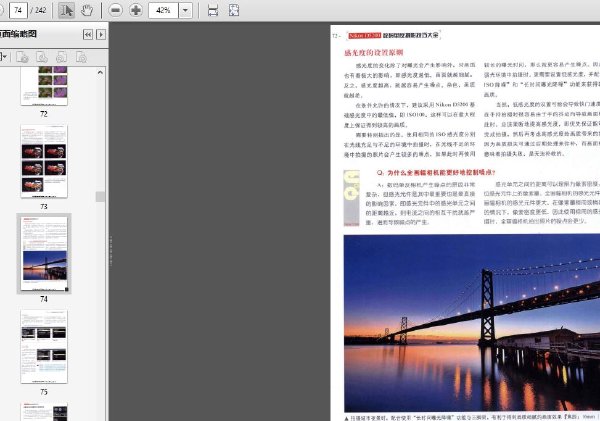The width and height of the screenshot is (600, 421).
Task: Activate the Select tool arrow icon
Action: (66, 10)
